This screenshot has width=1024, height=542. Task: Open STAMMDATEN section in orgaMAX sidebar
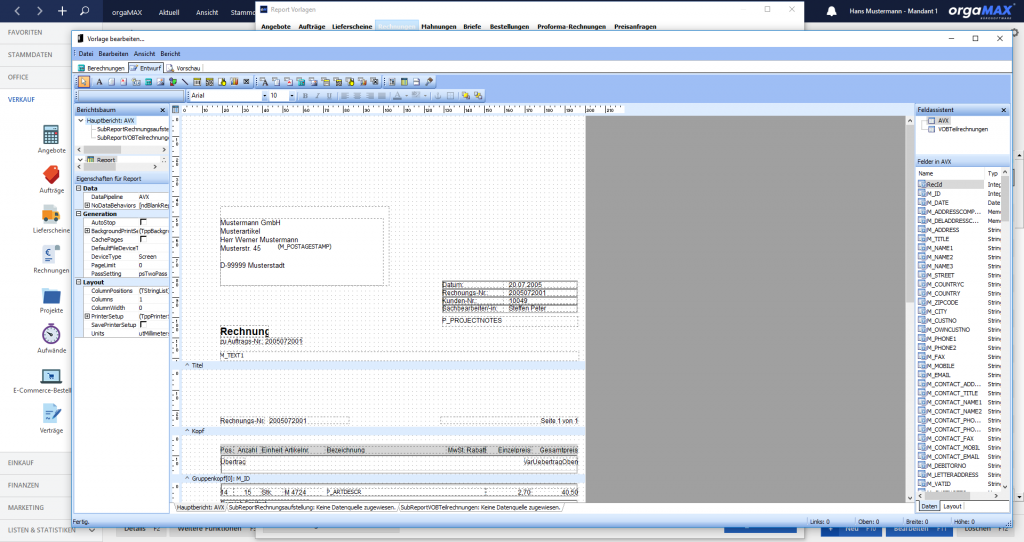coord(30,55)
